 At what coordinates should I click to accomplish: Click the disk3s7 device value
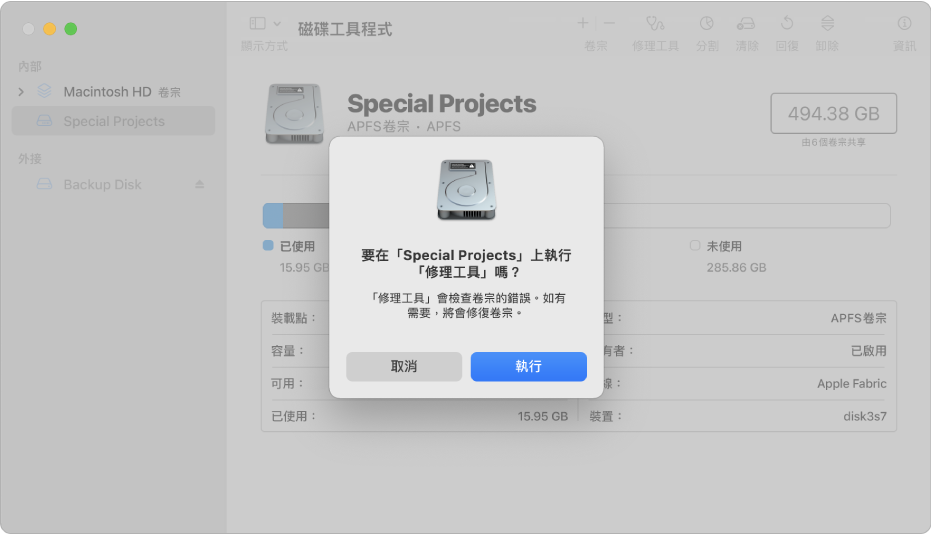(864, 416)
